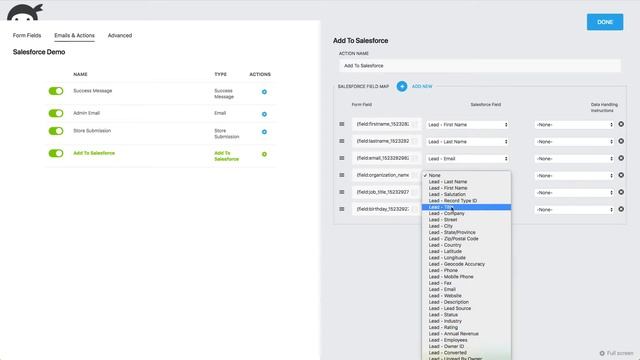Switch to the Form Fields tab
The width and height of the screenshot is (640, 360).
(27, 36)
